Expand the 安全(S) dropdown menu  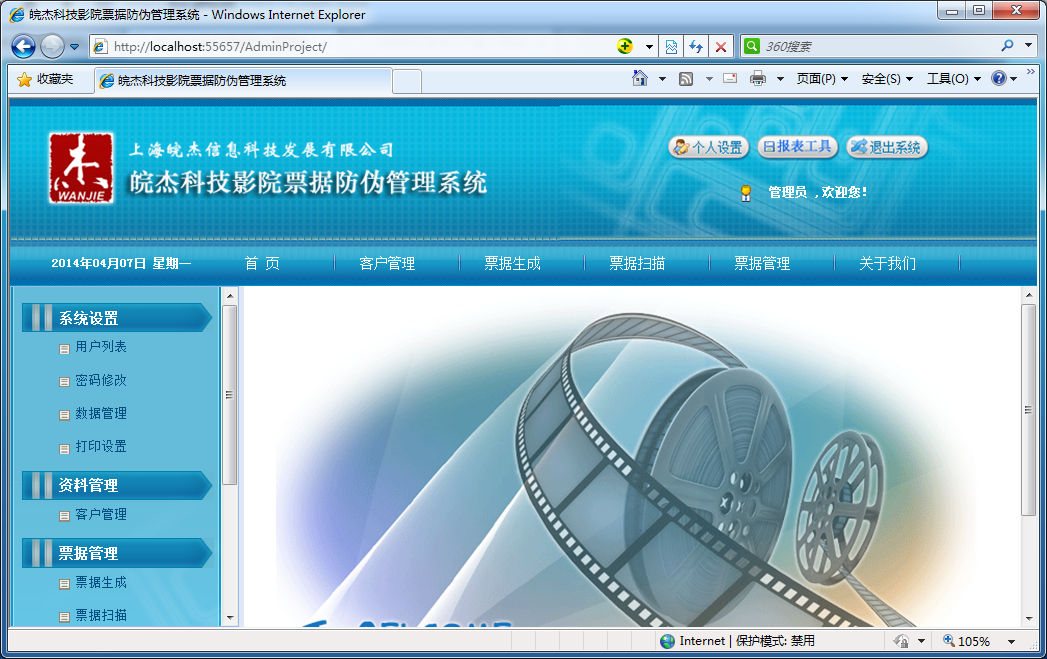(x=887, y=79)
